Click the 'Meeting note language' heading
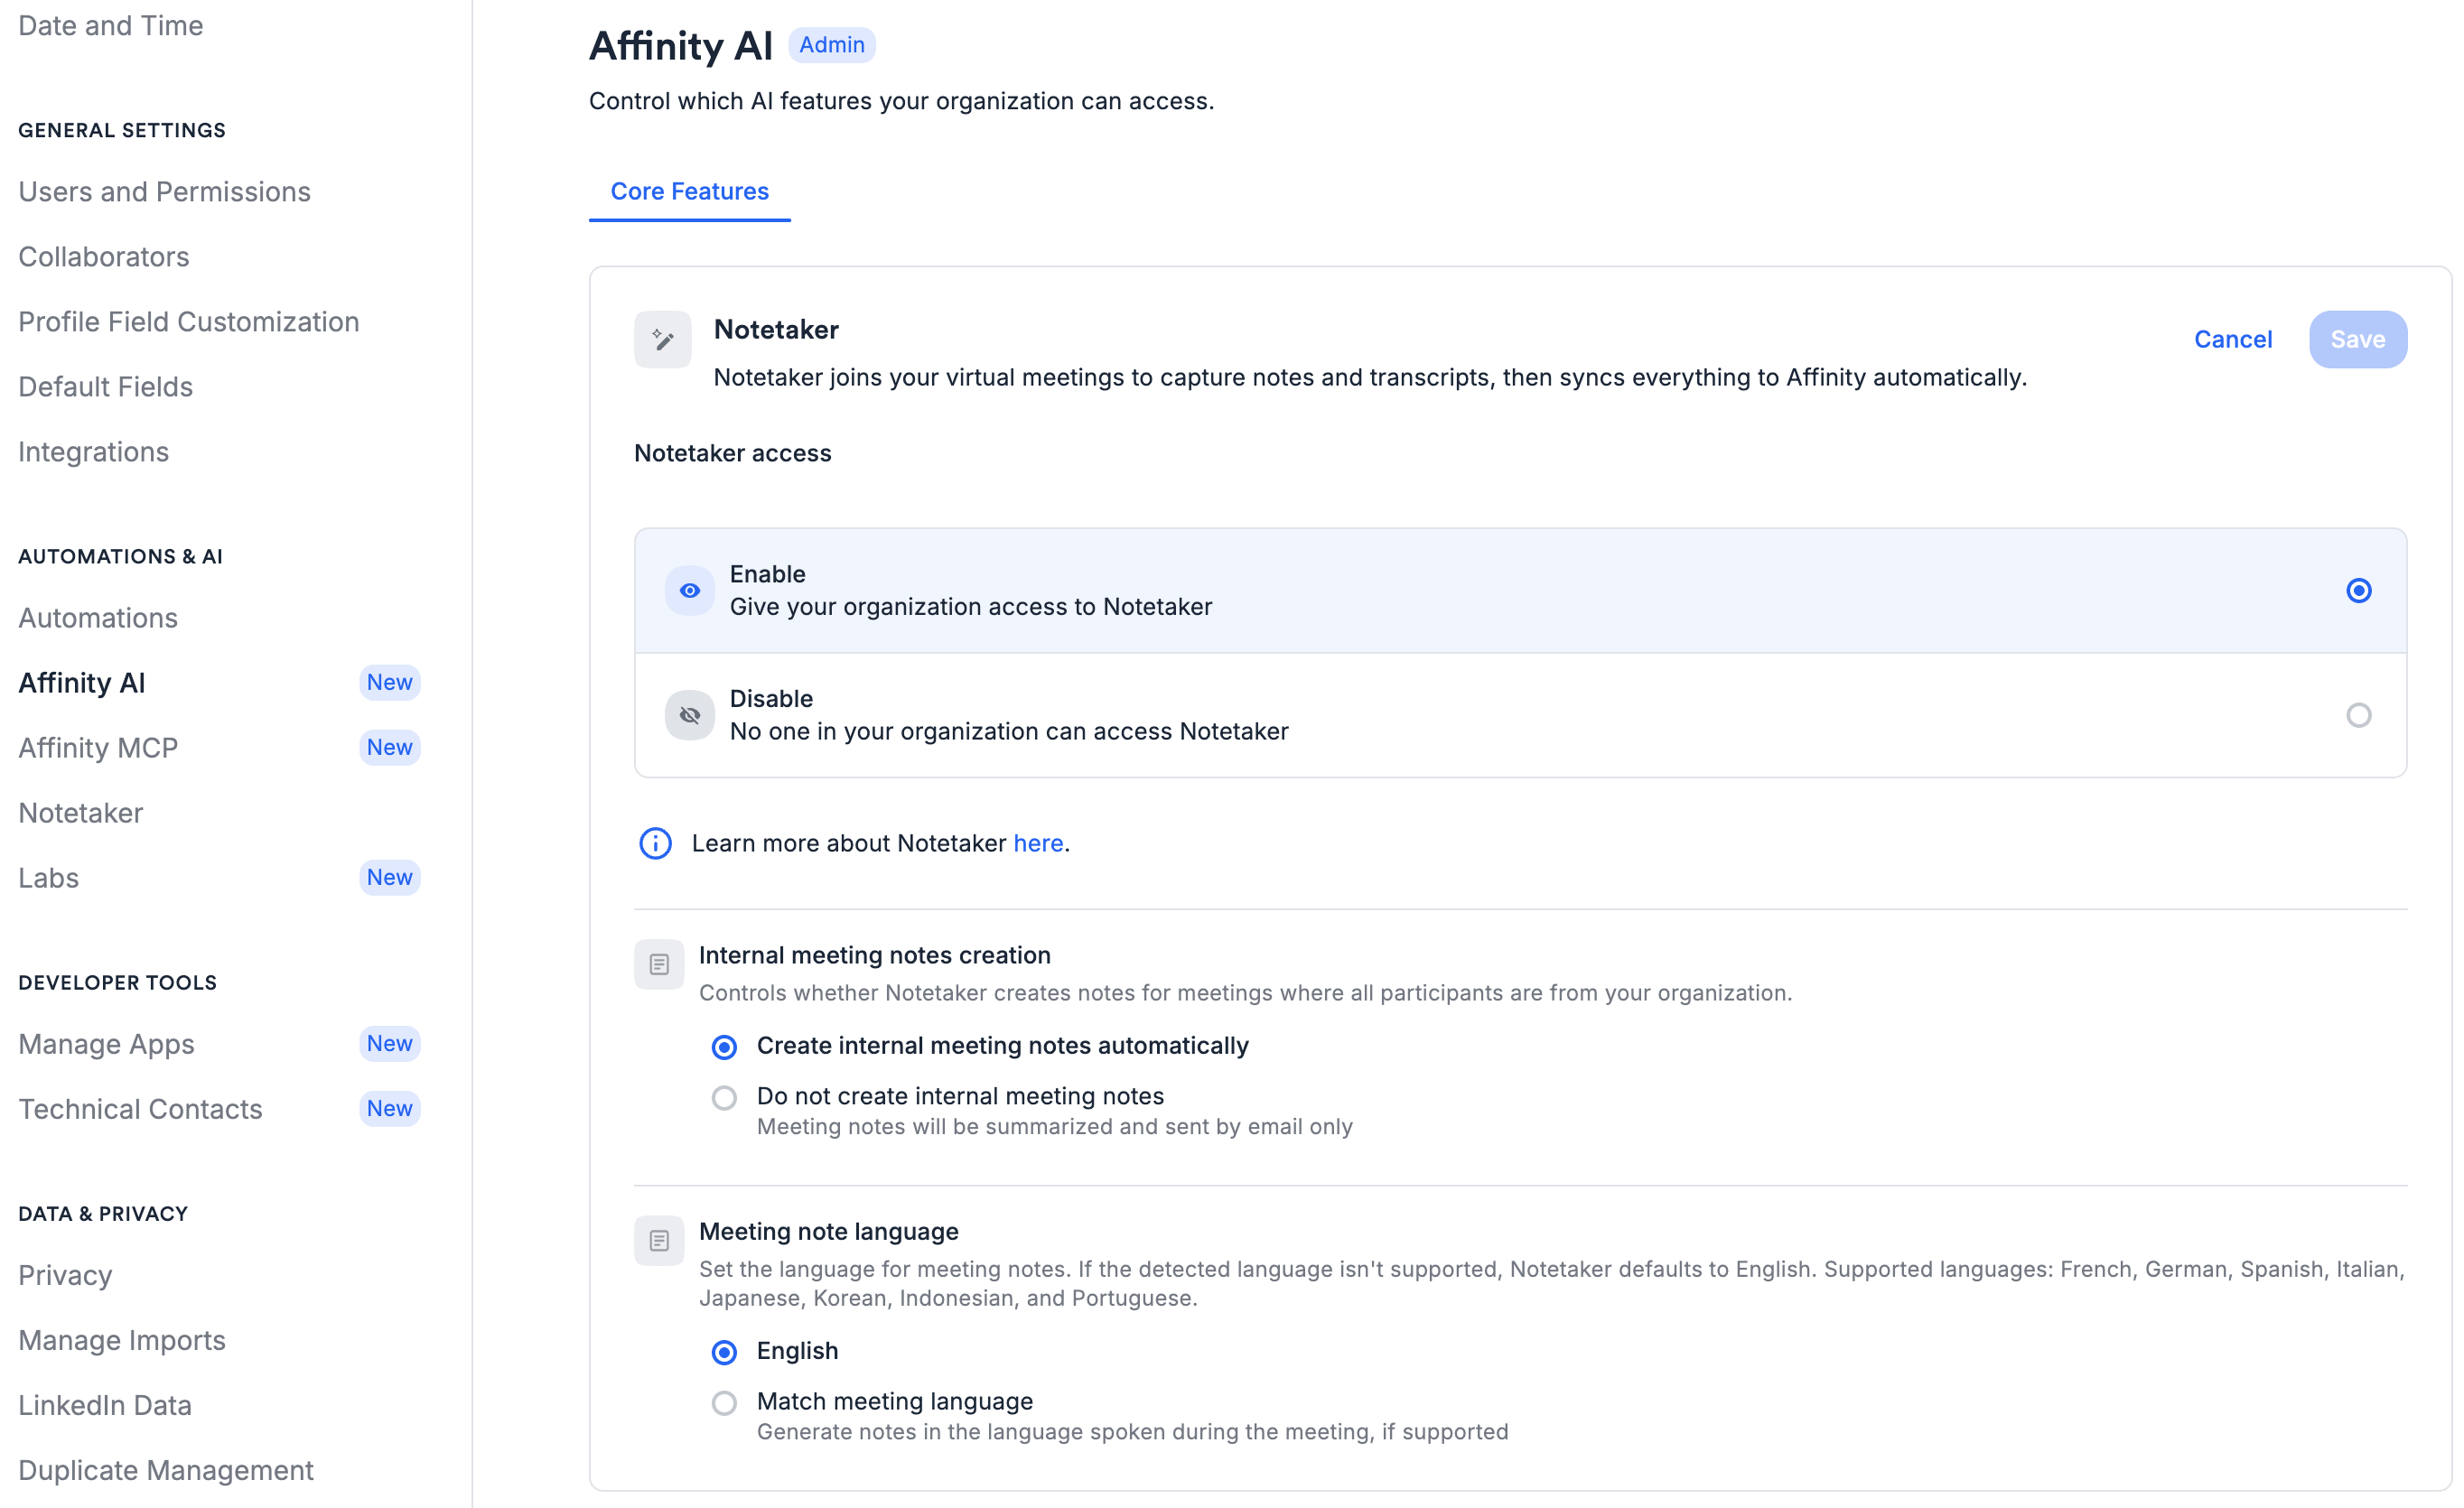This screenshot has height=1508, width=2464. tap(829, 1231)
